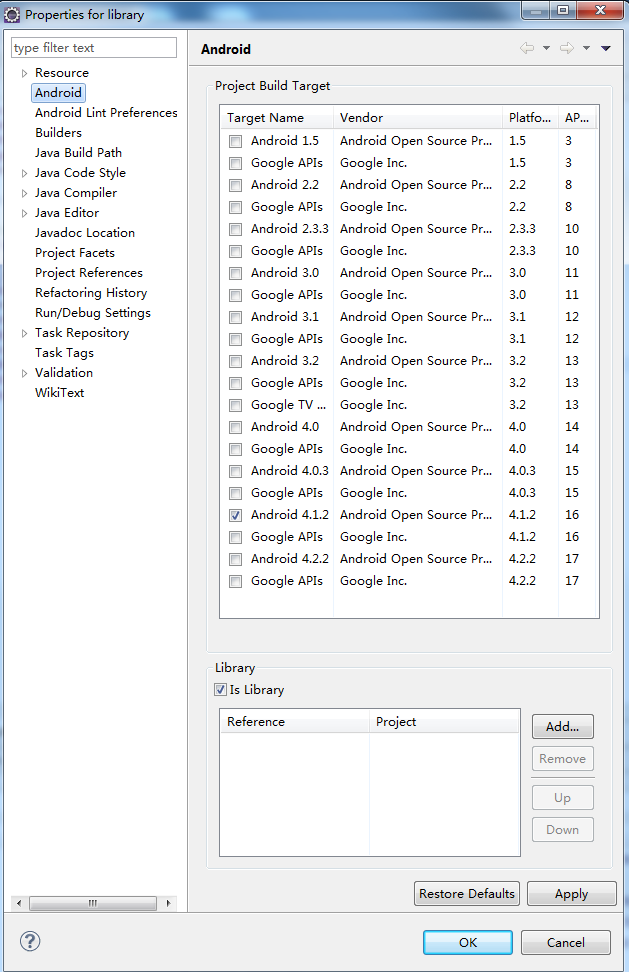Check the Android 2.3.3 target checkbox

point(235,229)
